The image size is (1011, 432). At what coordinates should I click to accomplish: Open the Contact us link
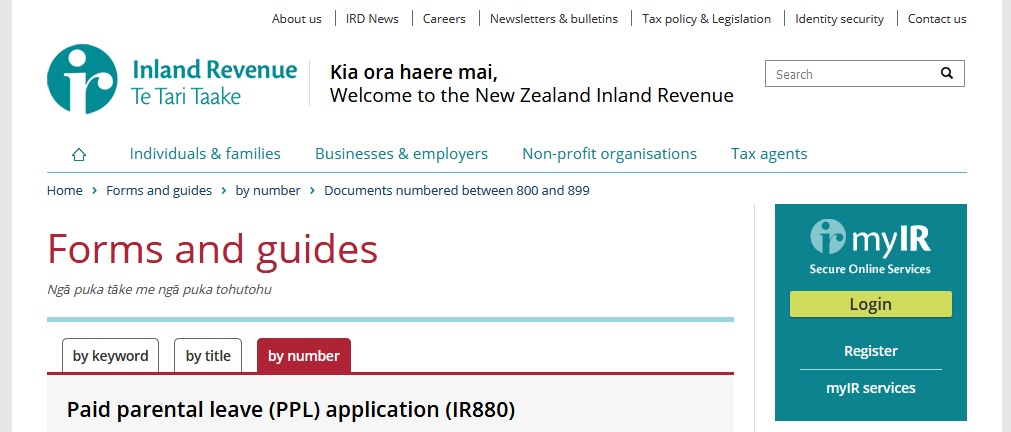pyautogui.click(x=937, y=19)
